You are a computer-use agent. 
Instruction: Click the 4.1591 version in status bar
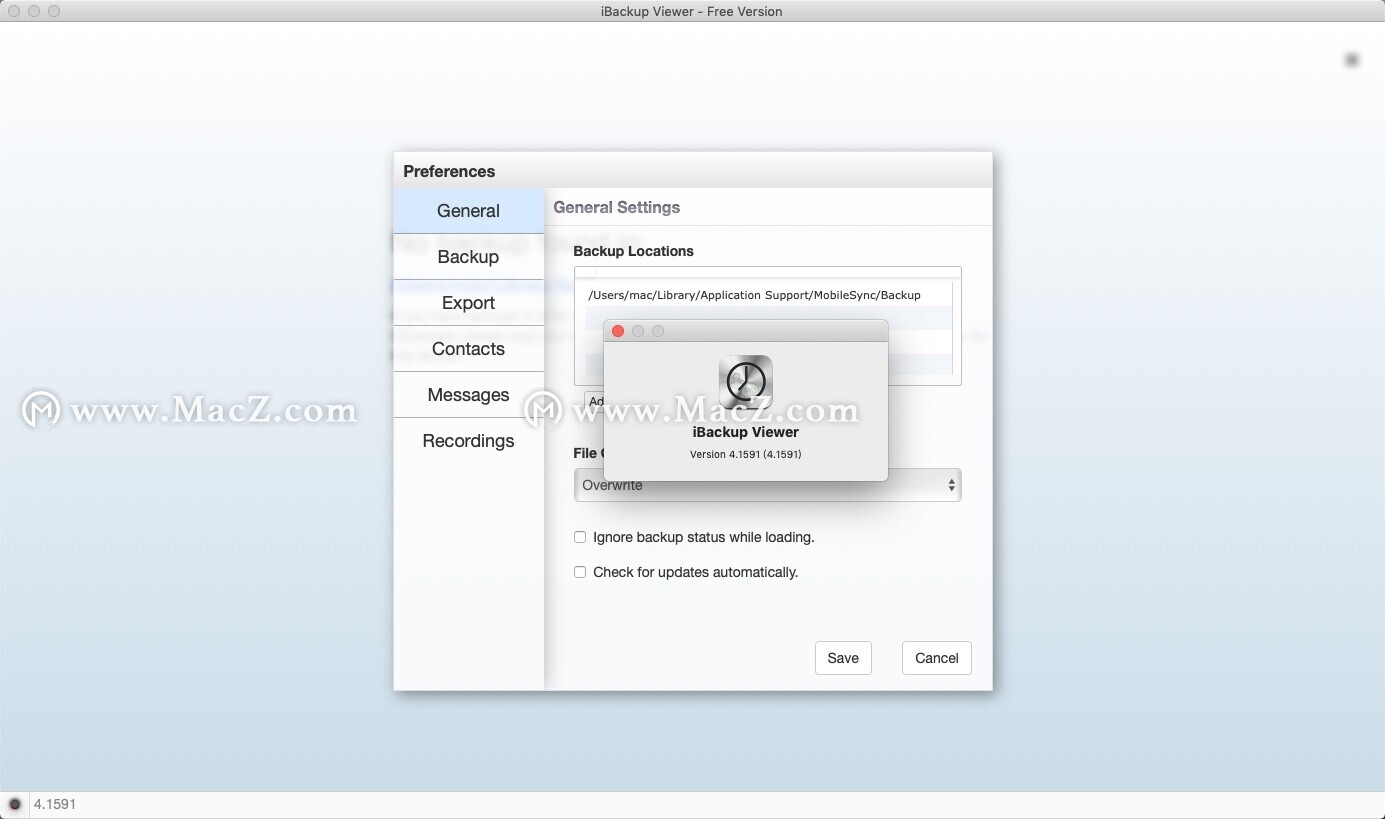coord(55,804)
